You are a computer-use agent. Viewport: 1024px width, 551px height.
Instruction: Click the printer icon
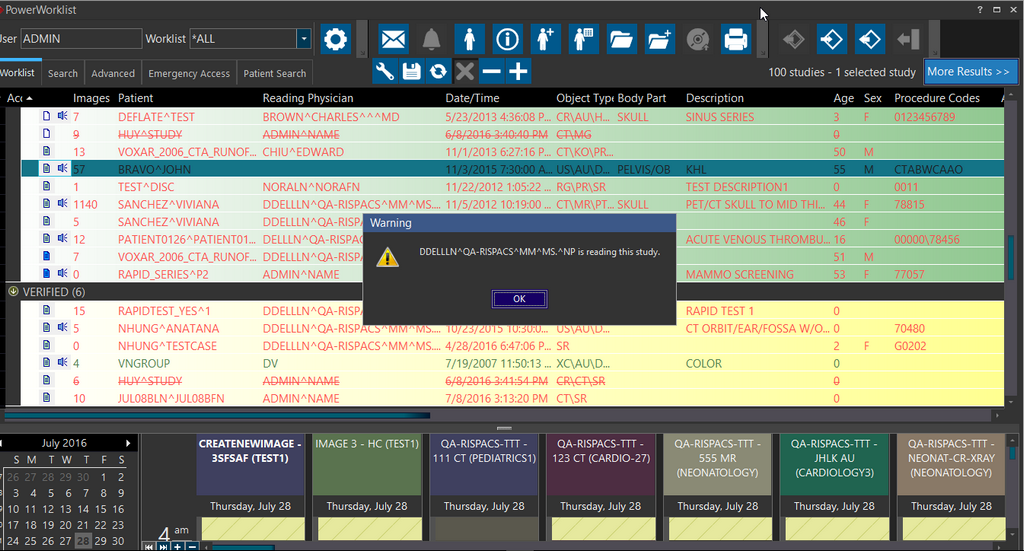pos(735,39)
